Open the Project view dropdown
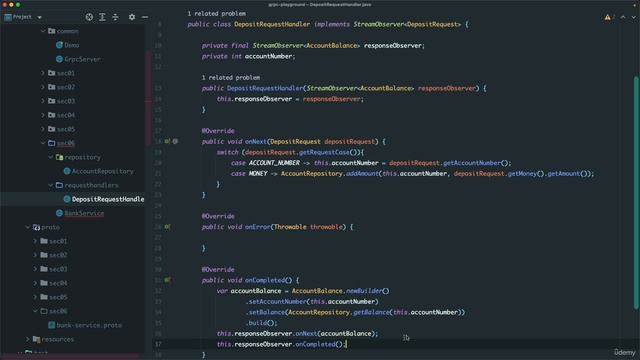 (40, 17)
